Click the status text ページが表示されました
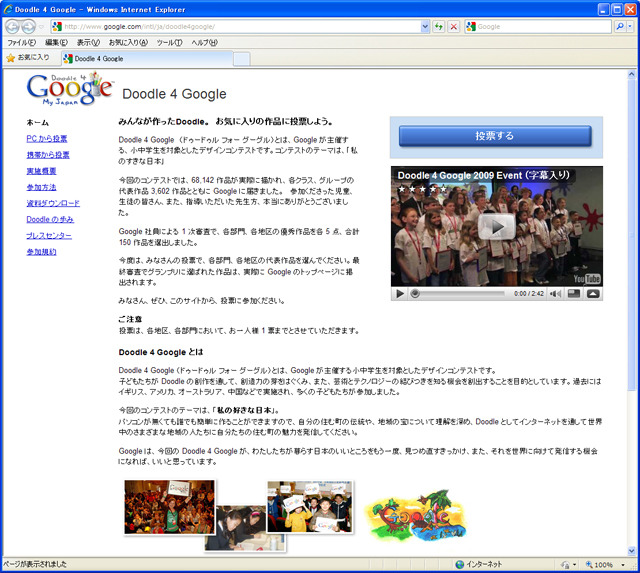640x573 pixels. point(35,564)
